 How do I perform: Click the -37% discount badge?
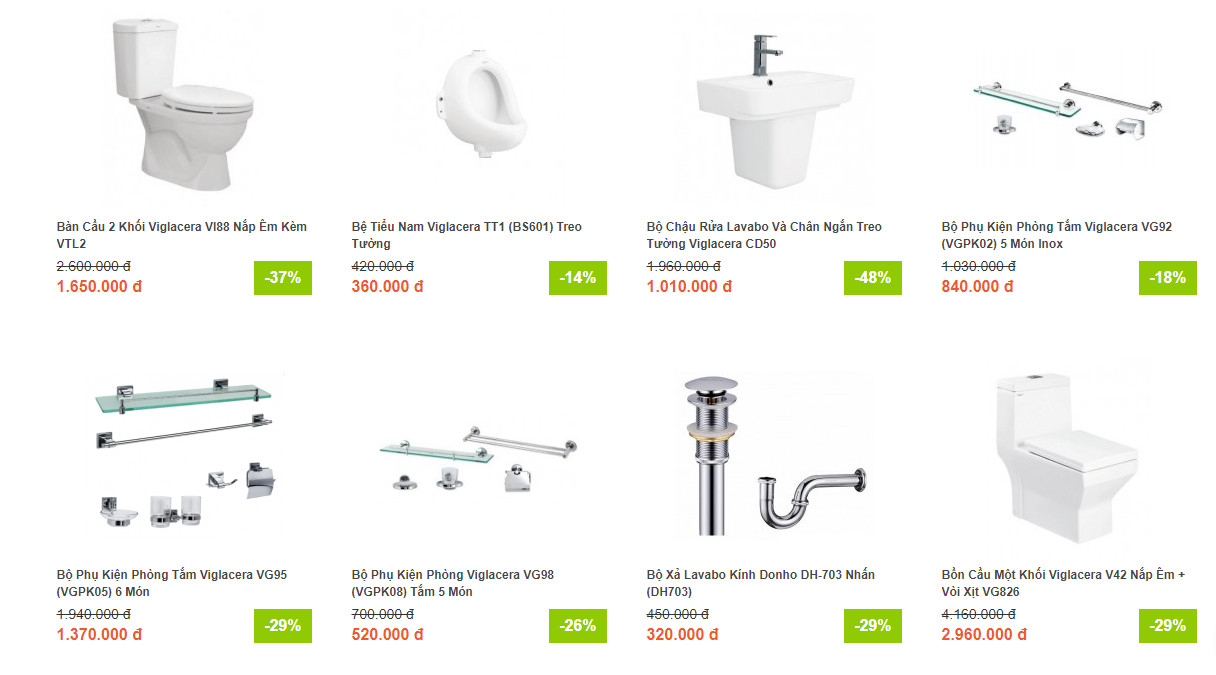283,278
